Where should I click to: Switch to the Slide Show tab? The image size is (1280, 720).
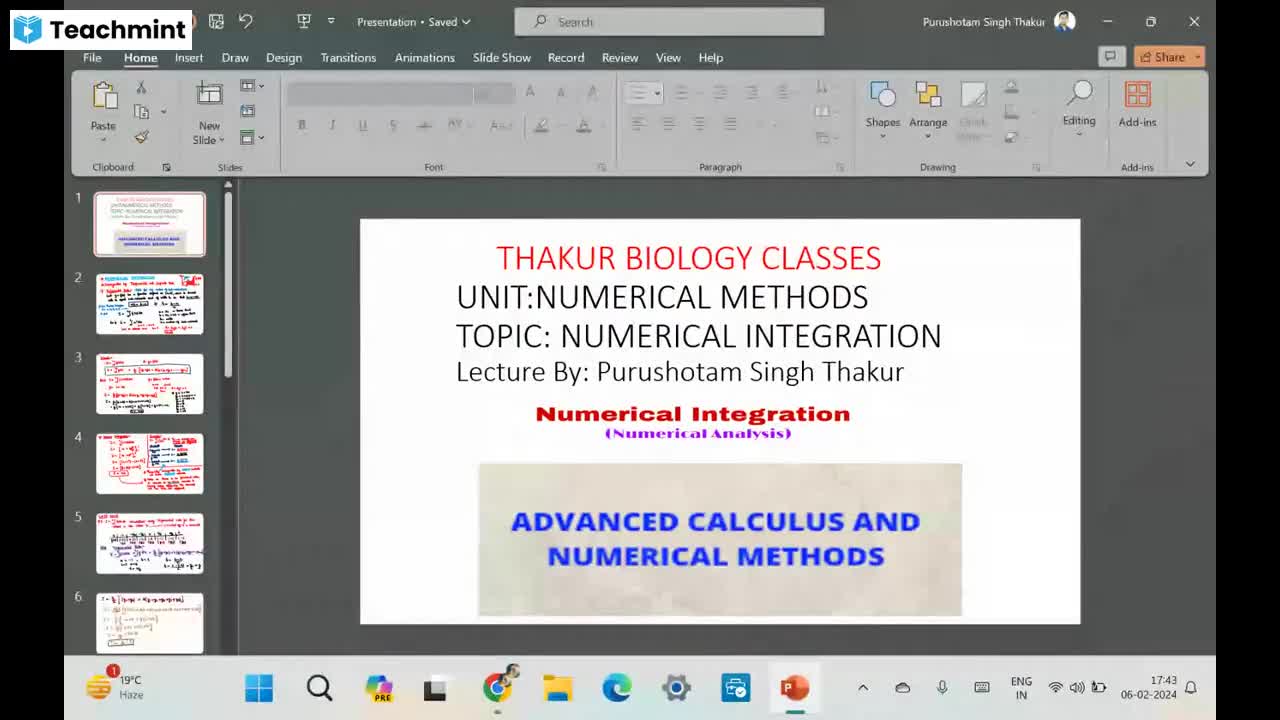pyautogui.click(x=501, y=57)
